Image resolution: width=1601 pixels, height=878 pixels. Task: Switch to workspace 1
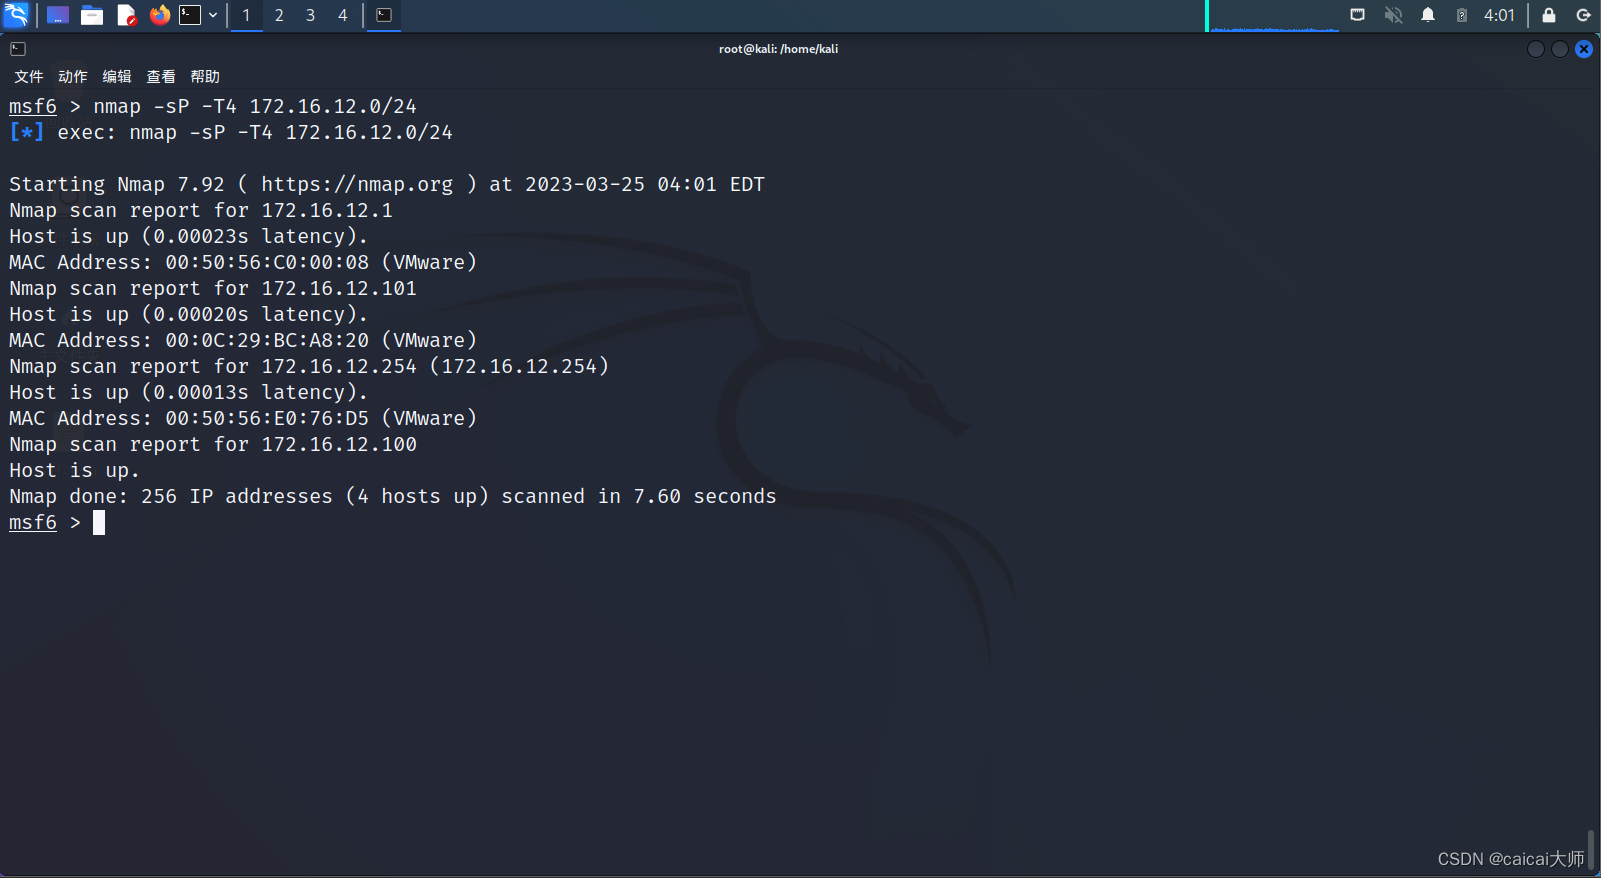point(246,15)
